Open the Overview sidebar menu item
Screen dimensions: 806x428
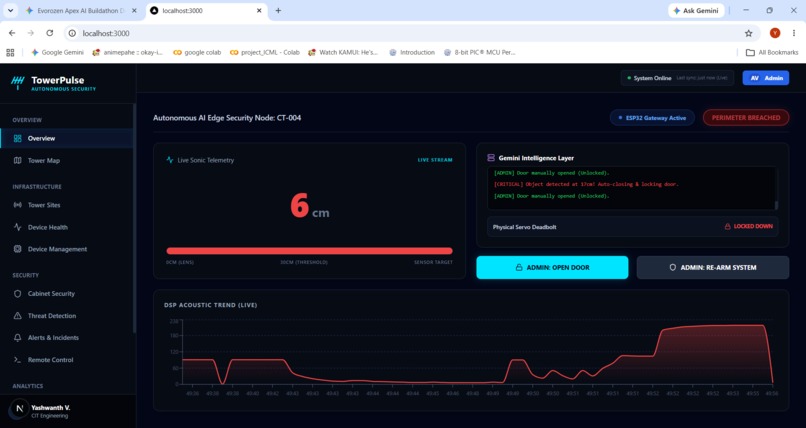point(67,138)
